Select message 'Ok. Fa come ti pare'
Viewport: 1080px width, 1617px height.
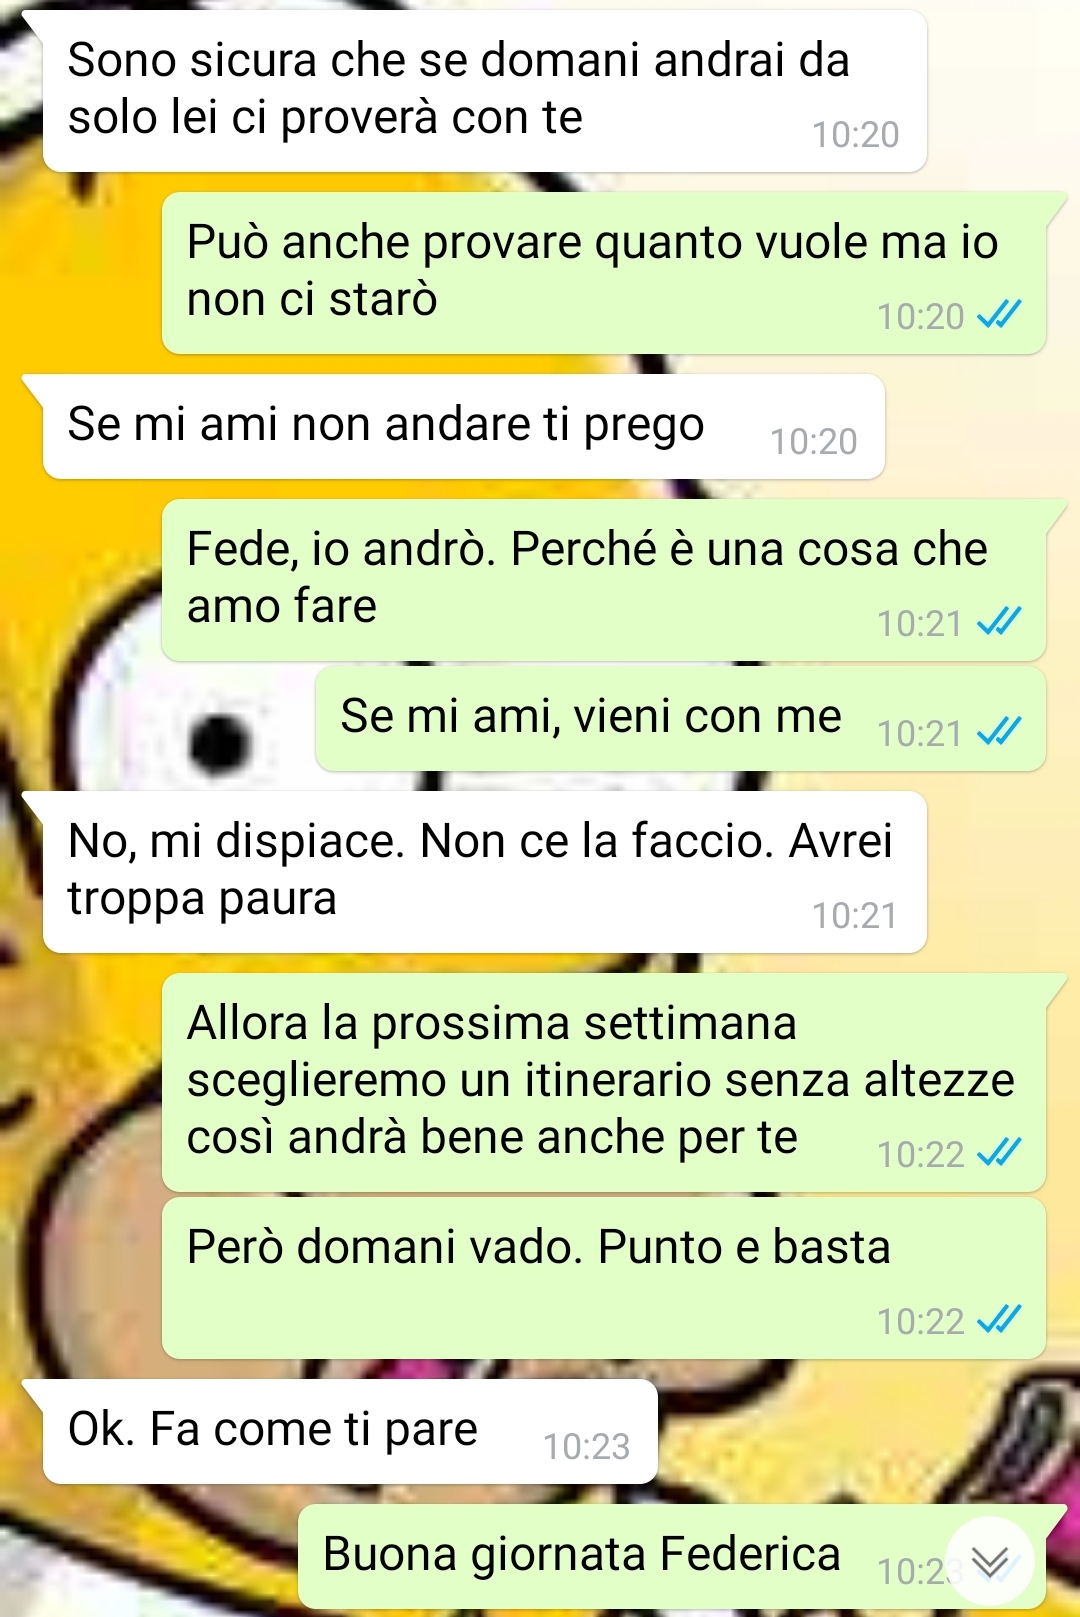[x=350, y=1432]
